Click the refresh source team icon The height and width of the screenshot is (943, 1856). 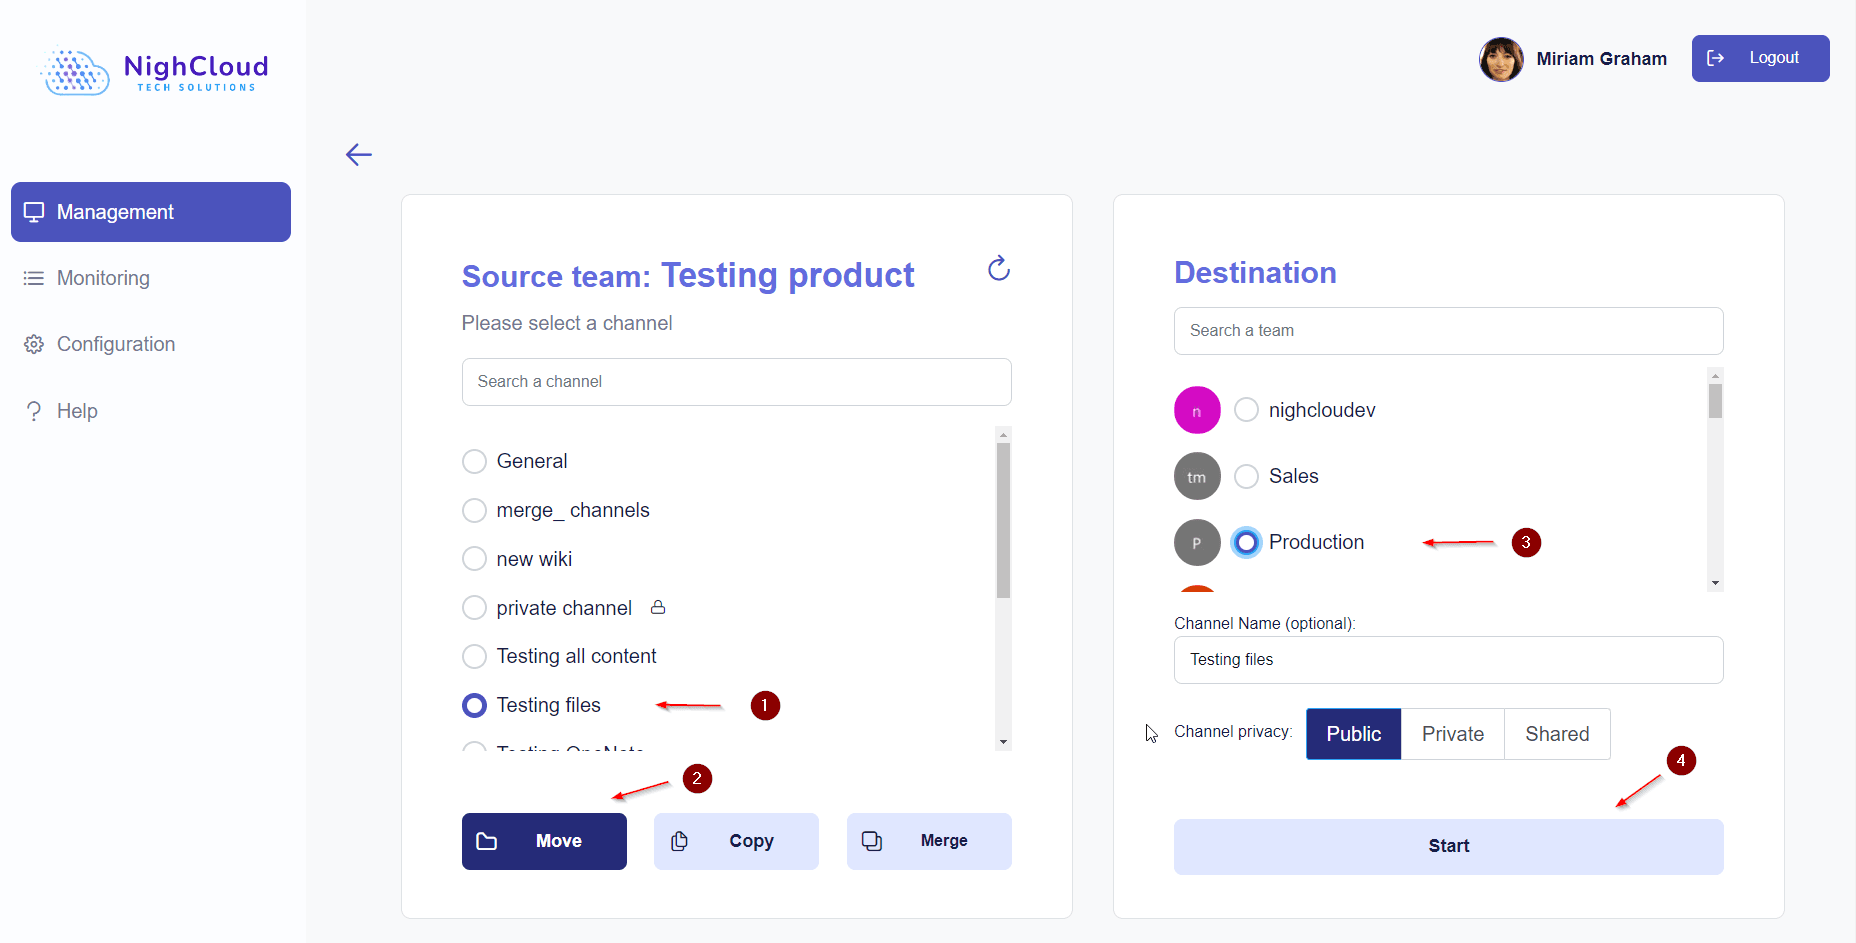998,268
